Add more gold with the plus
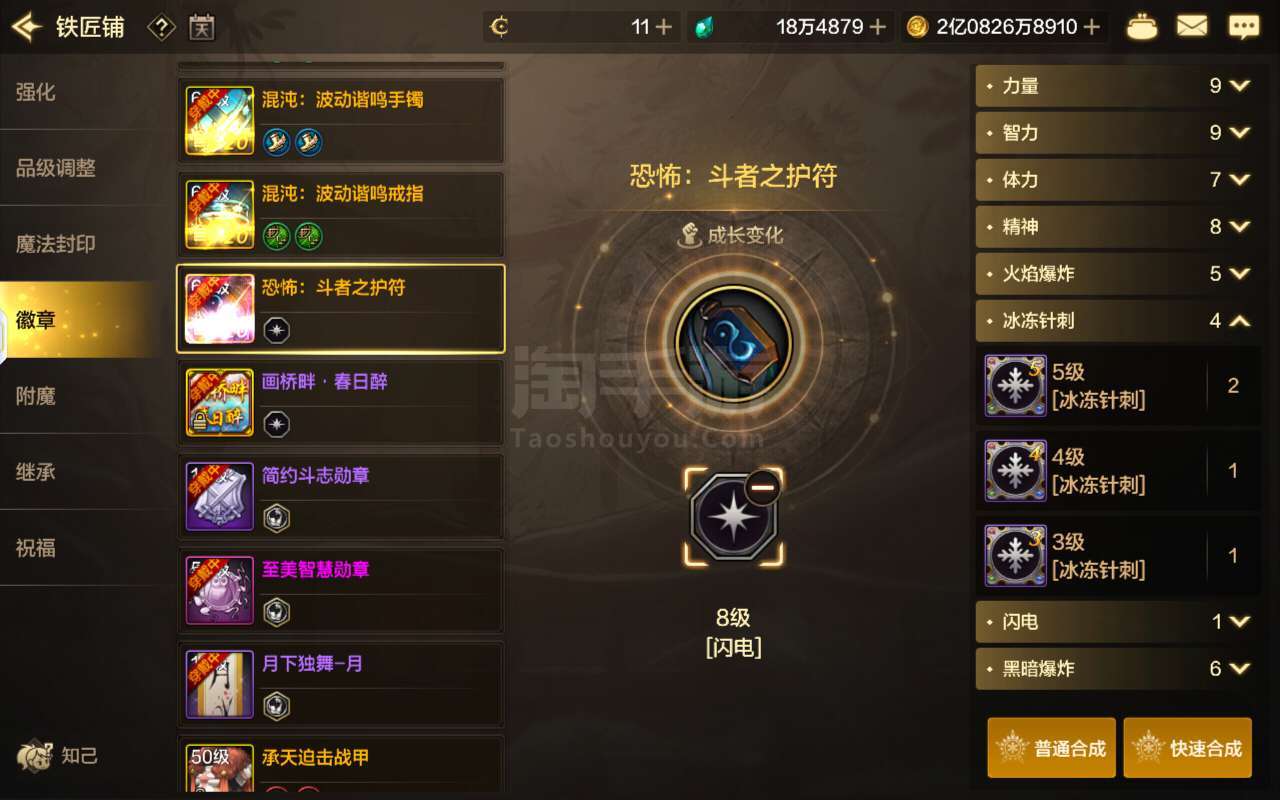Screen dimensions: 1280x800 (x=1092, y=27)
